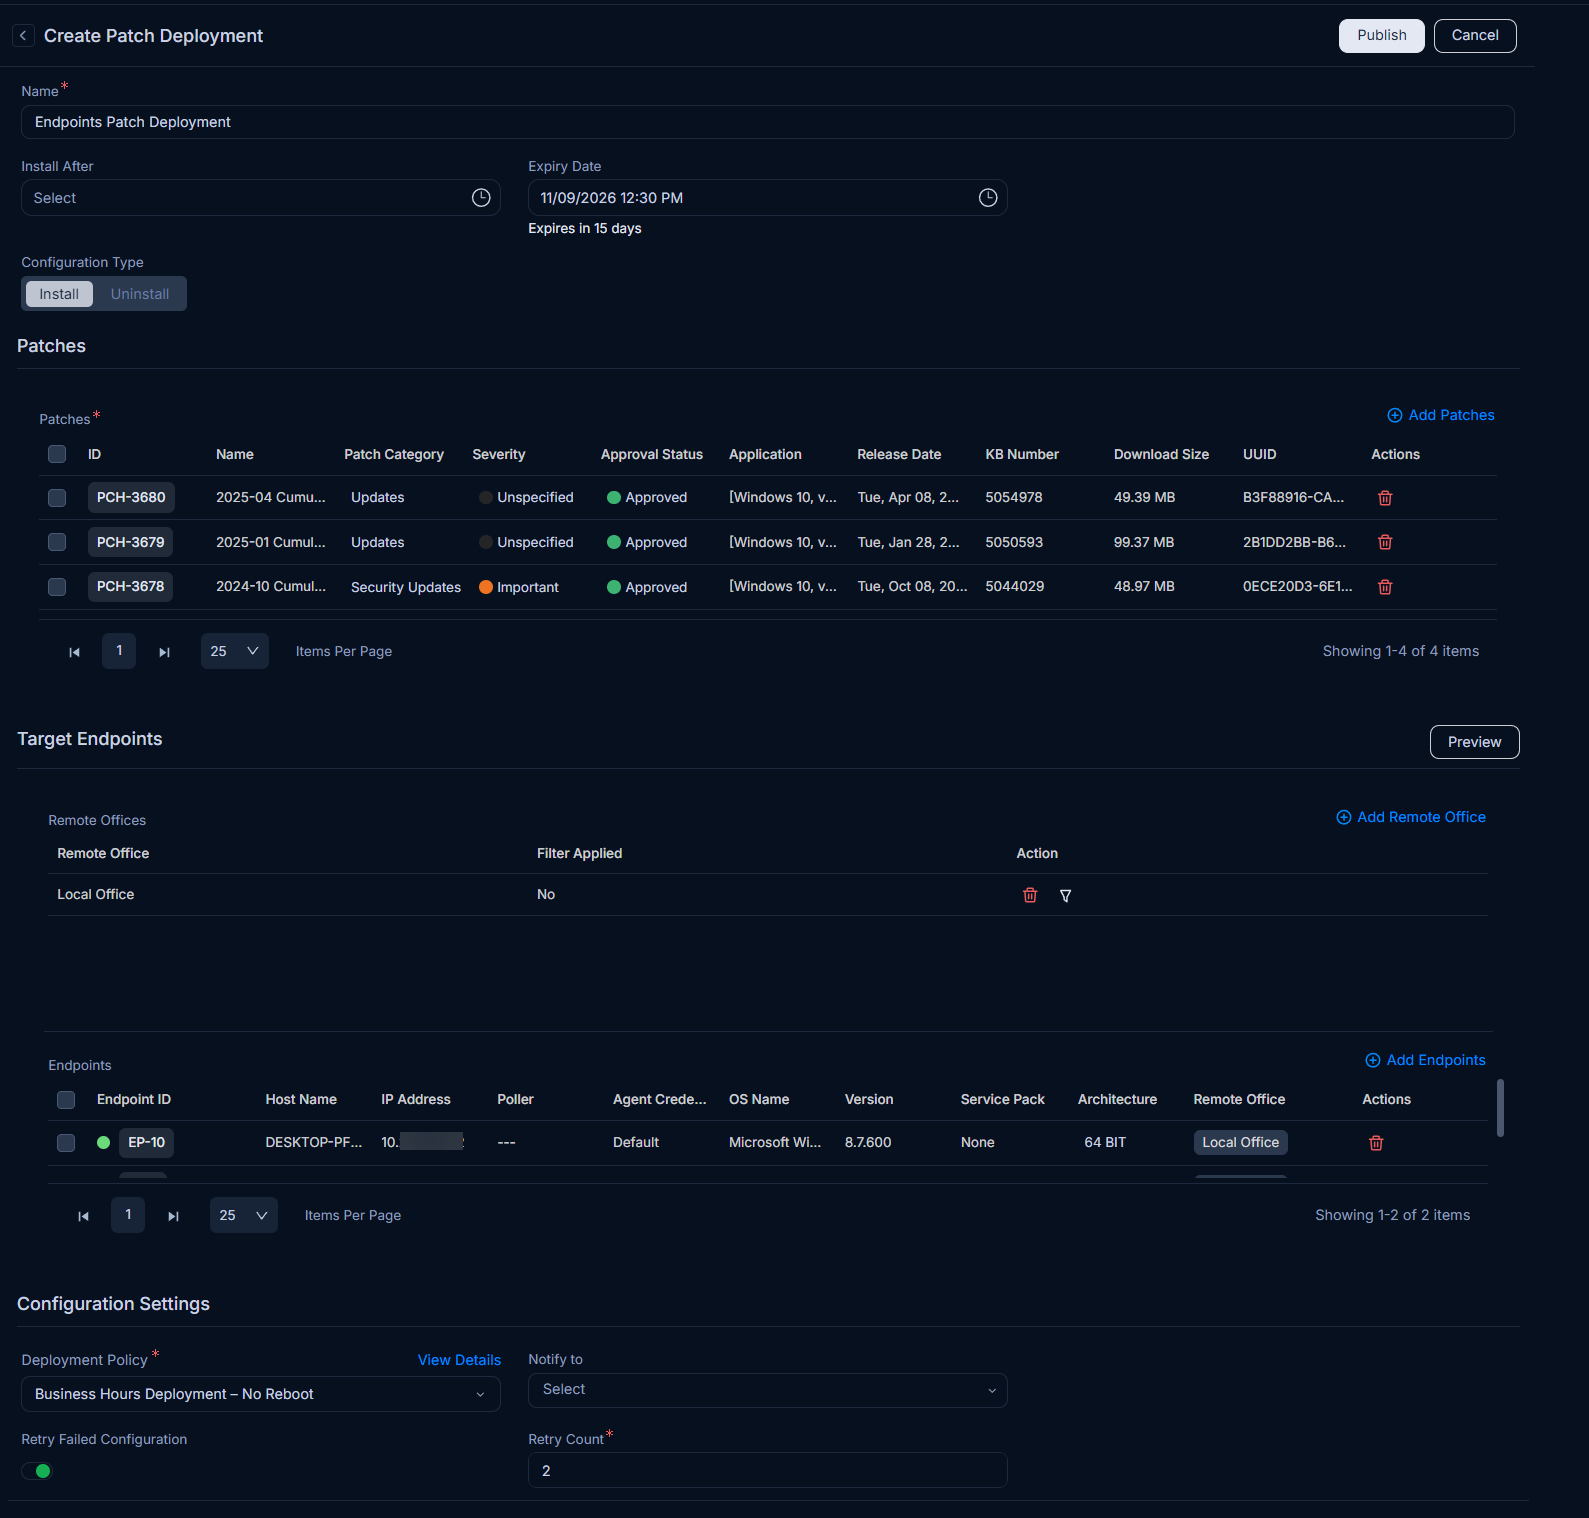Click Approval Status column header
Screen dimensions: 1589x1518
click(x=652, y=454)
